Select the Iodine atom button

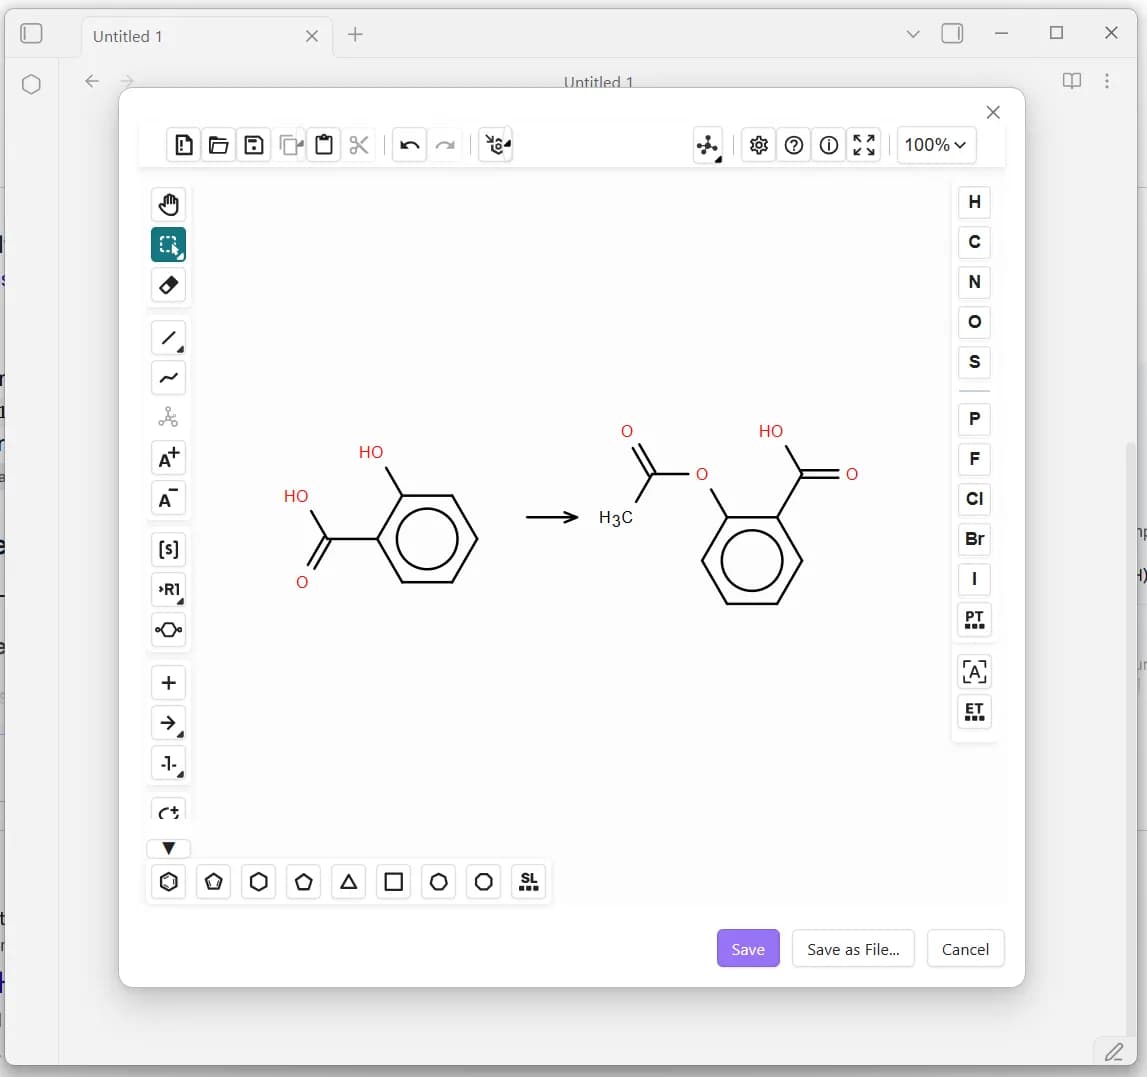(974, 579)
